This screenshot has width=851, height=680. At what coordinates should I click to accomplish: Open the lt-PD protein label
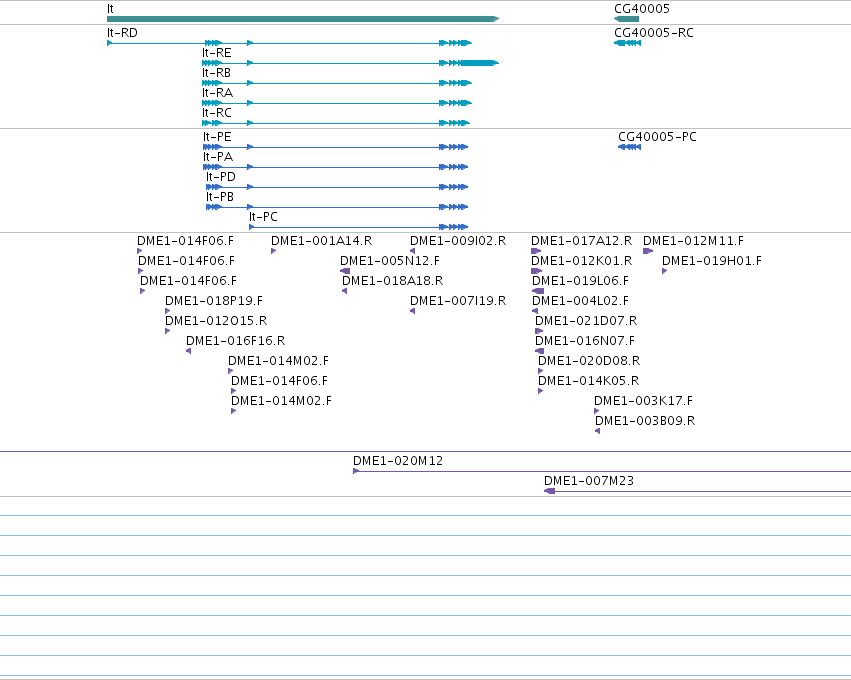(x=220, y=177)
